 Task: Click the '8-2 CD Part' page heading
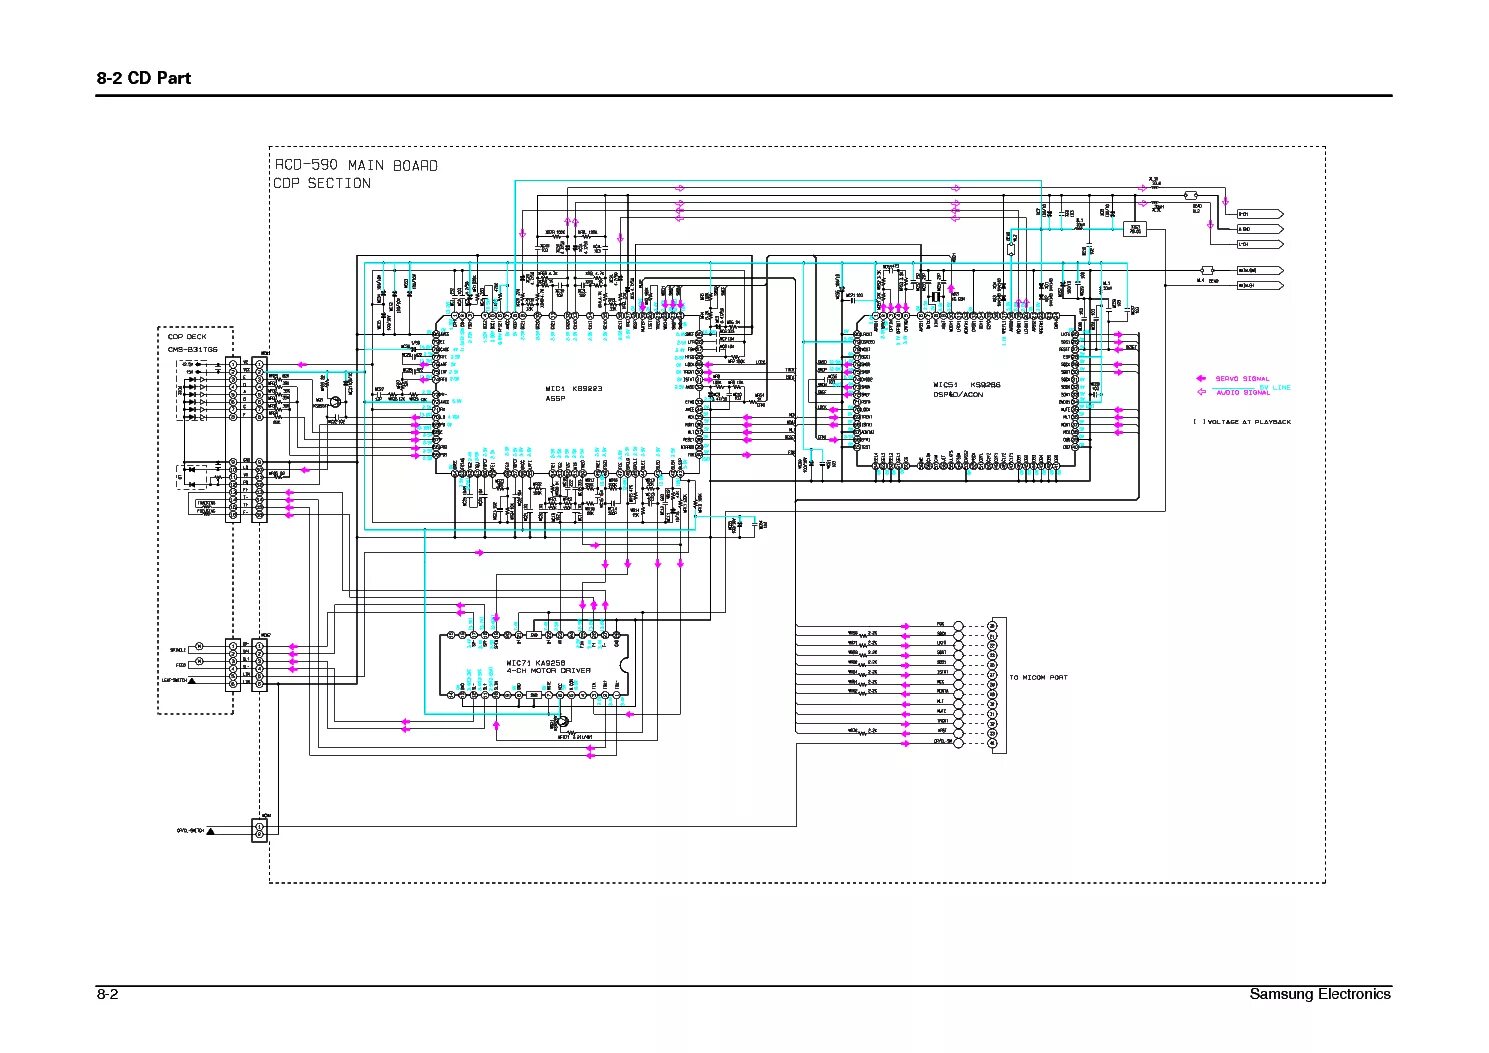pyautogui.click(x=144, y=78)
